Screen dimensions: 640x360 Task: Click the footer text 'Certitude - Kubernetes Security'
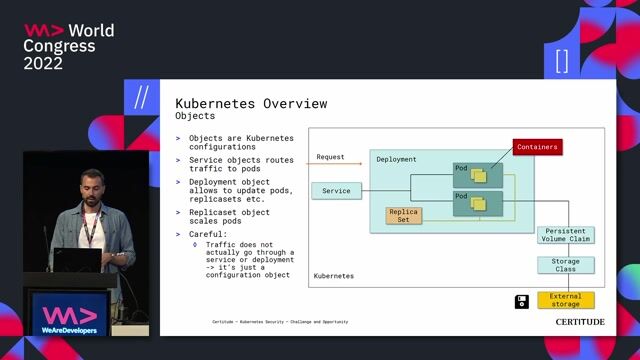[x=280, y=322]
